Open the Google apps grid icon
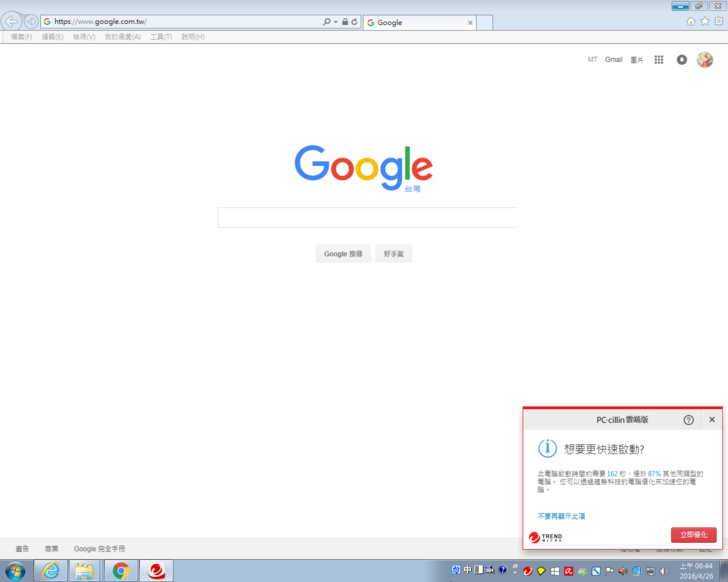Viewport: 728px width, 582px height. pyautogui.click(x=659, y=59)
